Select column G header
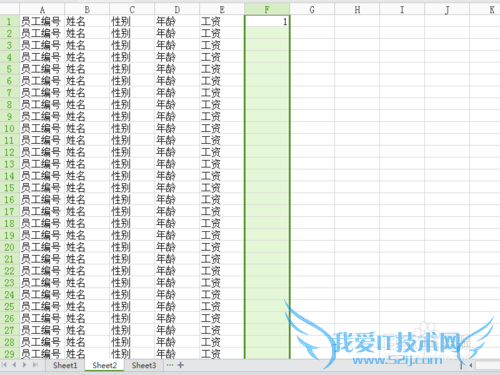Viewport: 500px width, 375px height. 312,10
